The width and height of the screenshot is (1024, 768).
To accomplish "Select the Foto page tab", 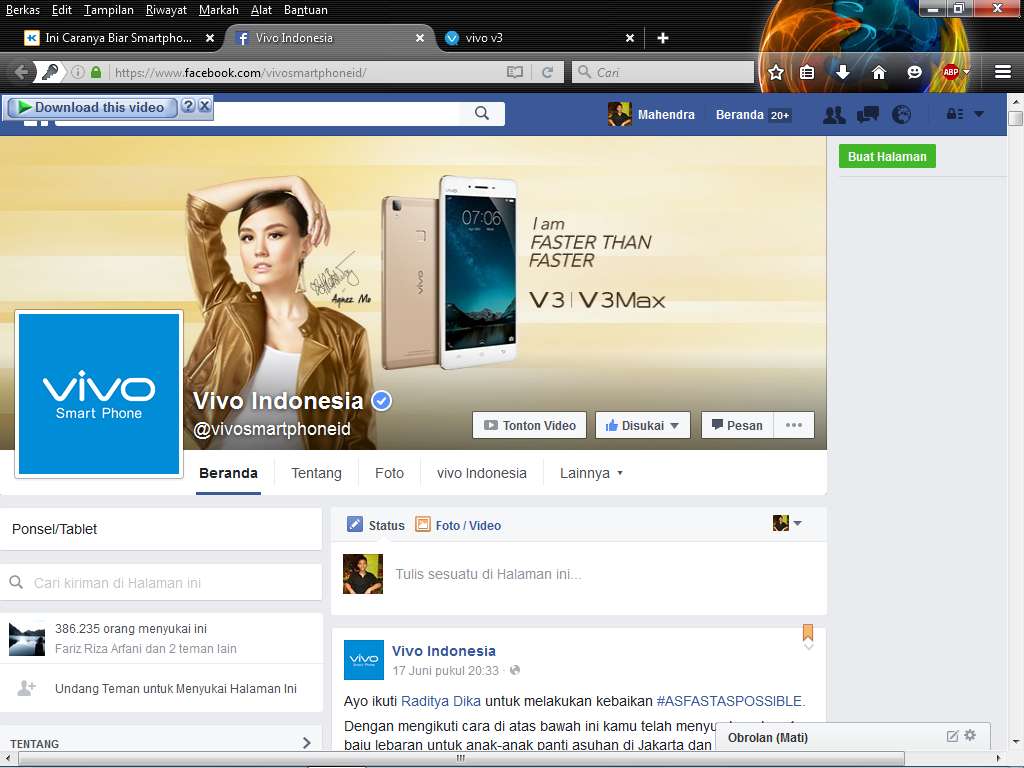I will [x=389, y=473].
